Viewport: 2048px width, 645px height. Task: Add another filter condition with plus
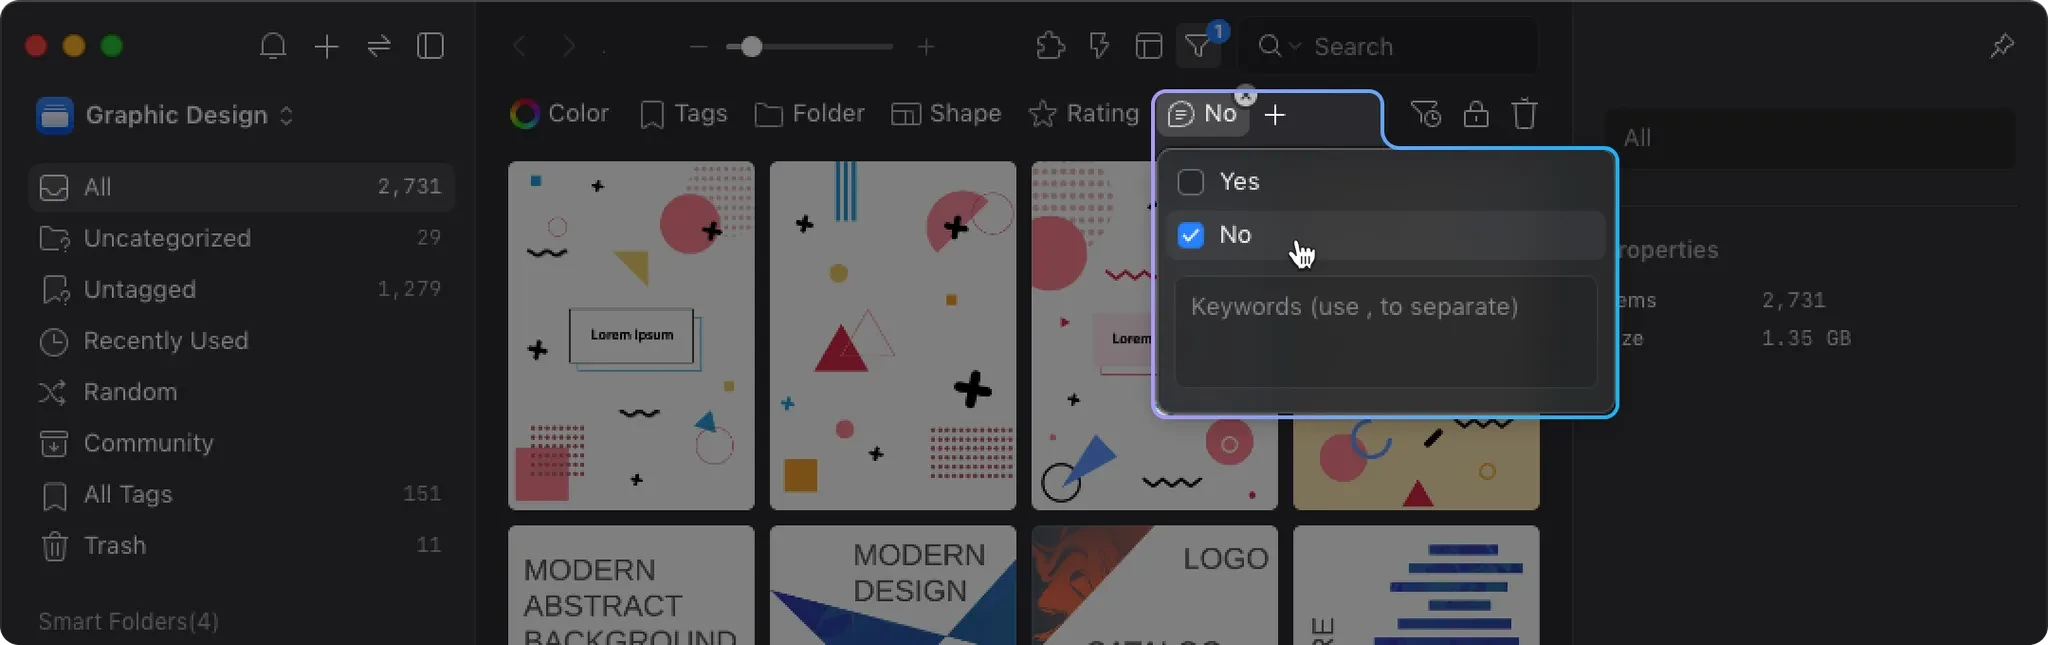coord(1275,115)
